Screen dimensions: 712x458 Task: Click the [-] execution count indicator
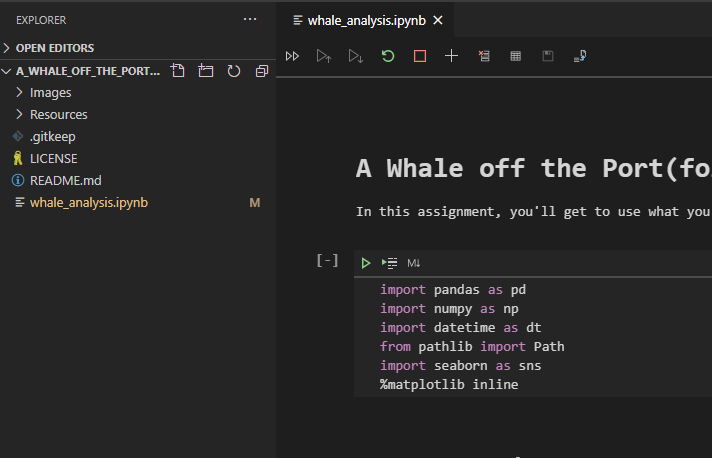coord(327,261)
